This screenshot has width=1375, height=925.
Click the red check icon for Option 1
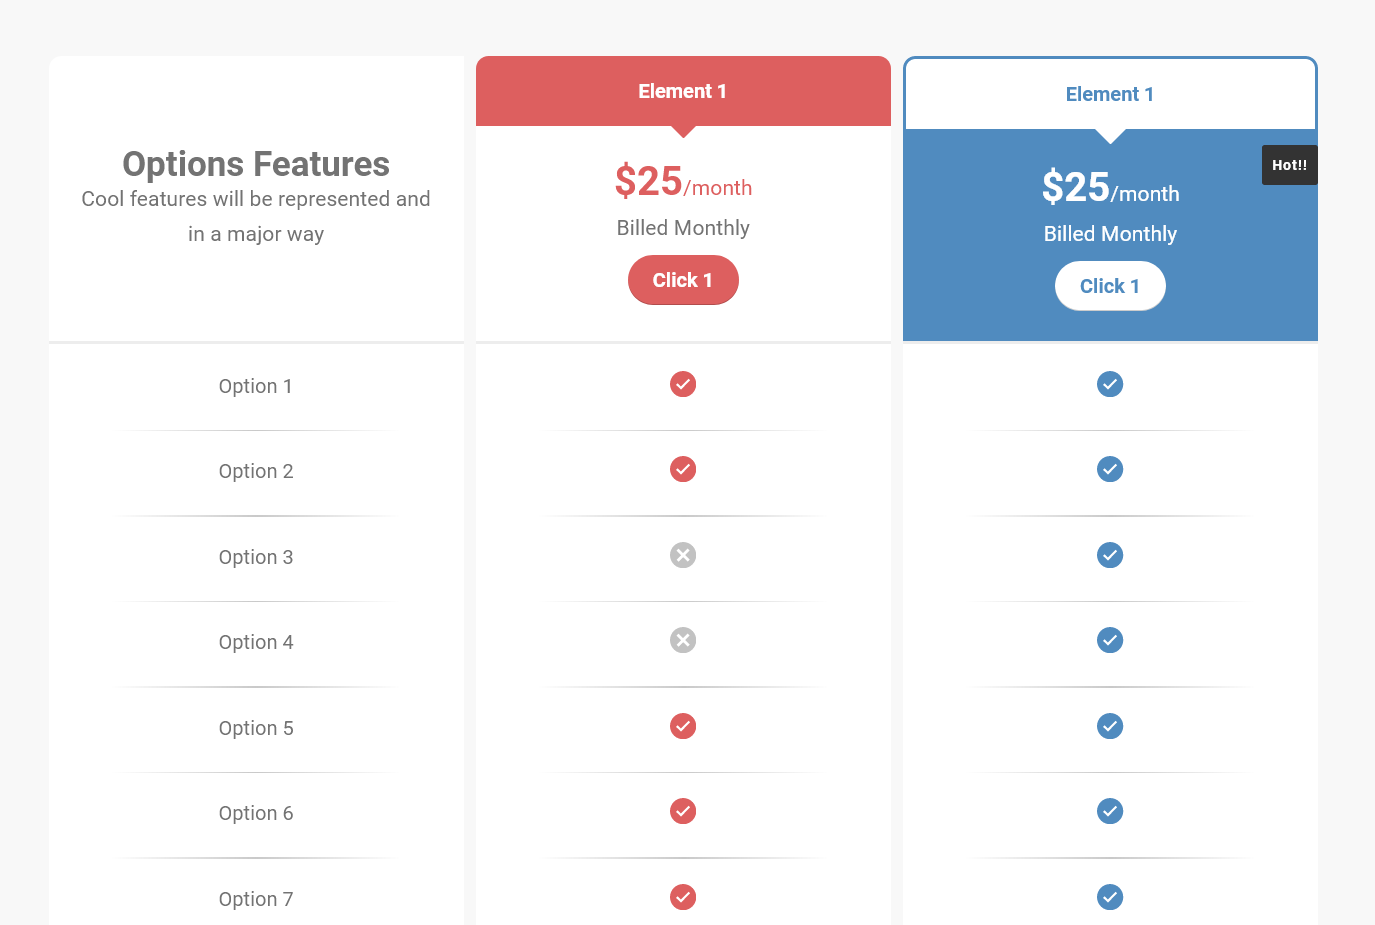point(683,384)
